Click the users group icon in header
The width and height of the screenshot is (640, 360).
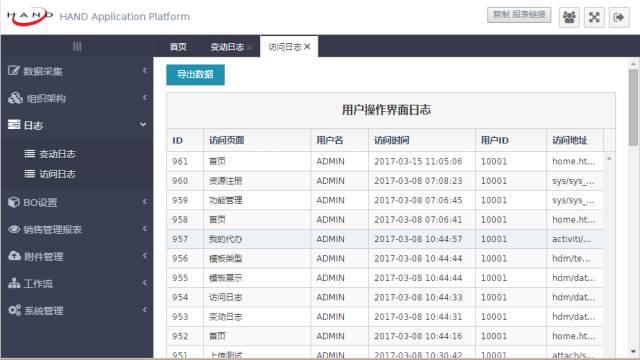click(x=569, y=17)
